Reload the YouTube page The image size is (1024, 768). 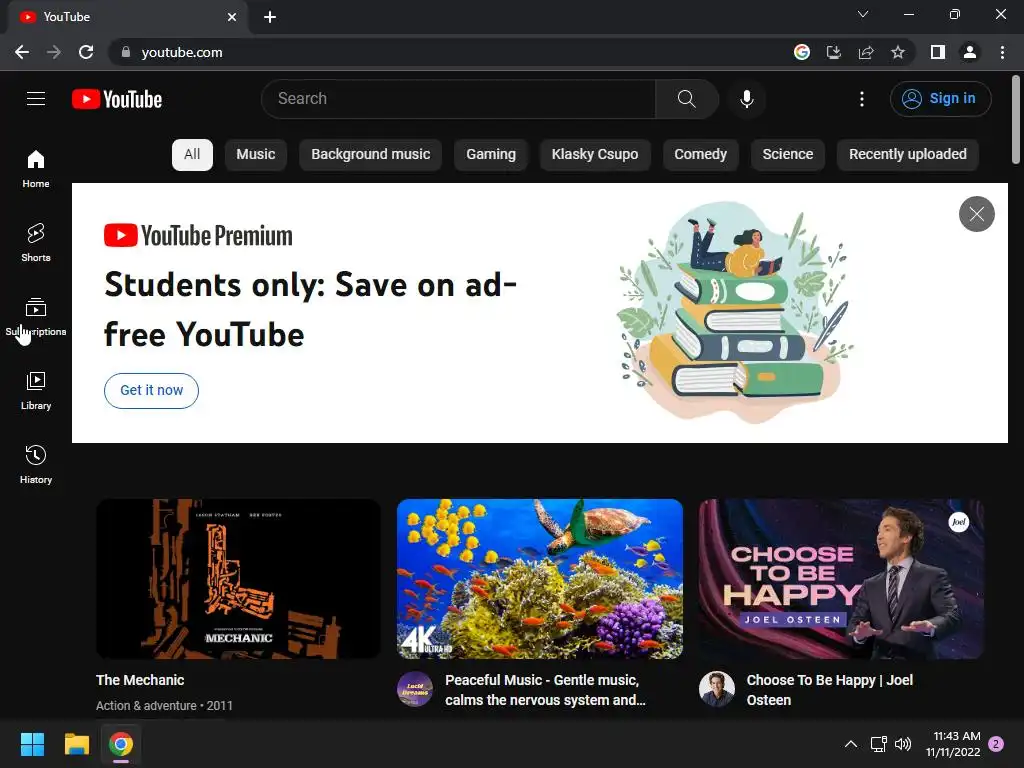tap(86, 52)
